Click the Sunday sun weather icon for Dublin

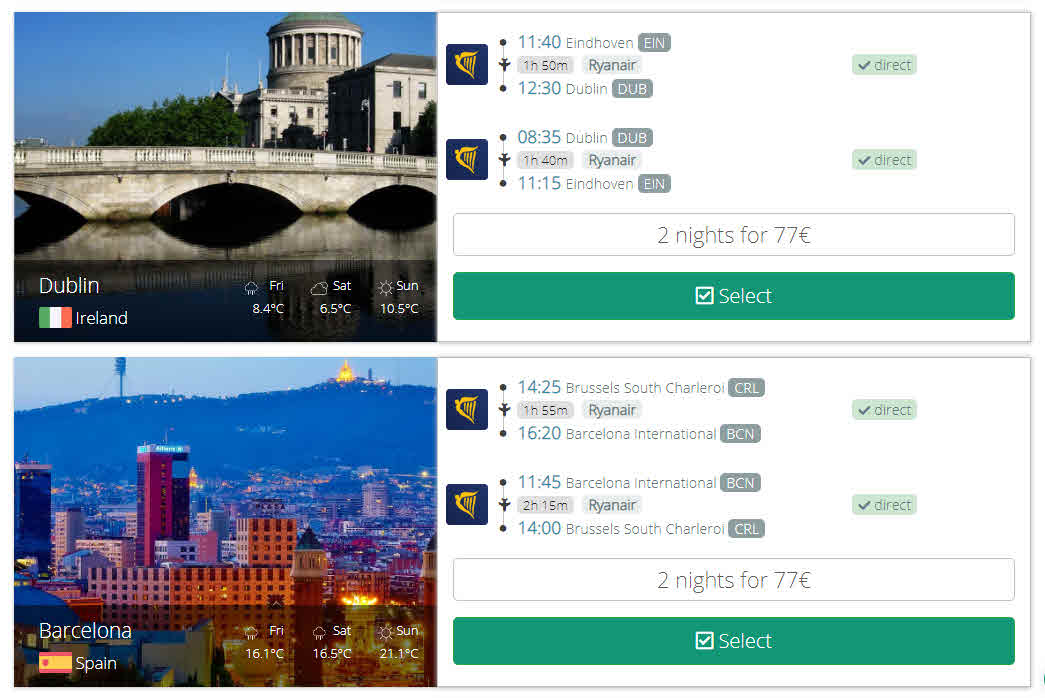tap(385, 287)
